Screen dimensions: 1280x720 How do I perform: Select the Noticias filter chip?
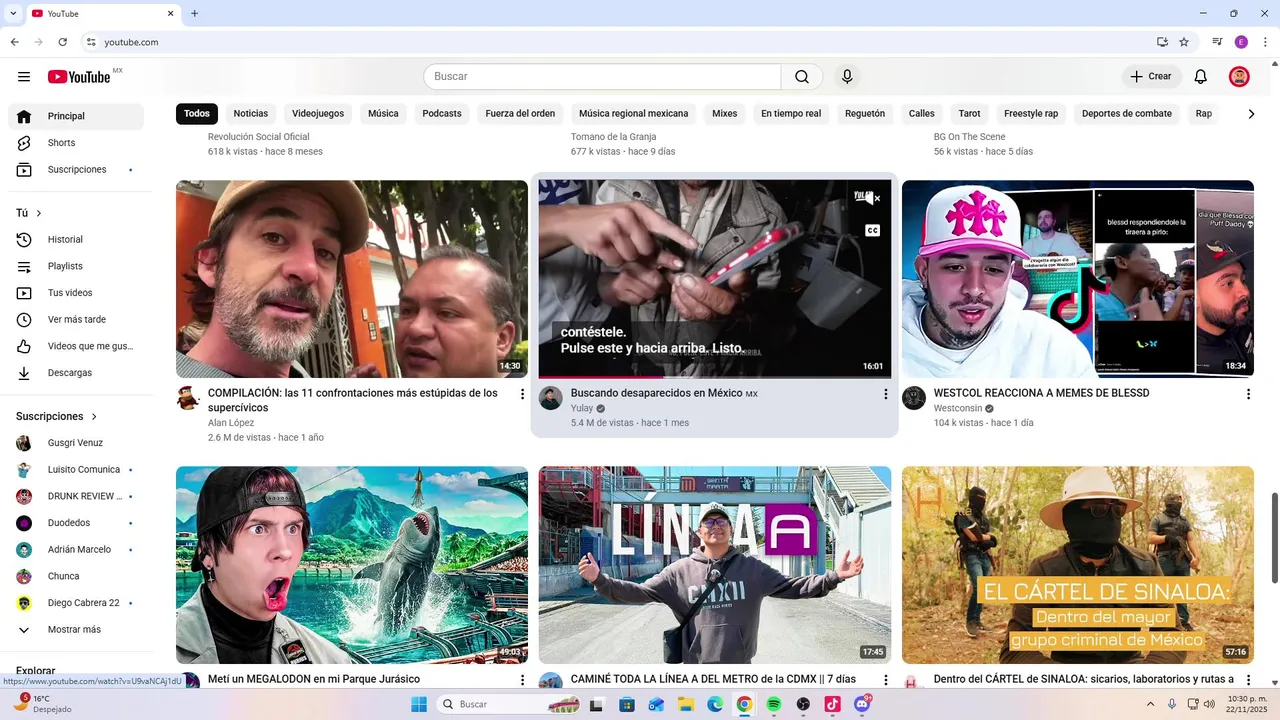251,114
